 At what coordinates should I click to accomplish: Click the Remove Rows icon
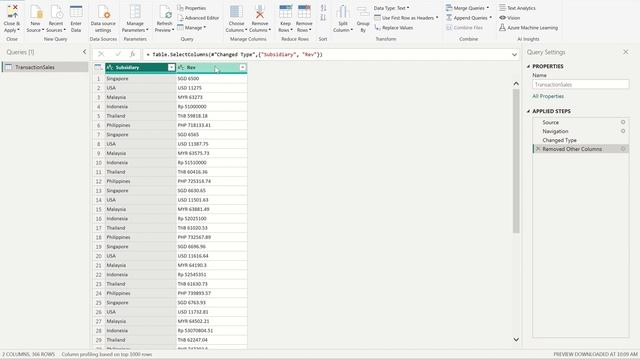click(304, 12)
